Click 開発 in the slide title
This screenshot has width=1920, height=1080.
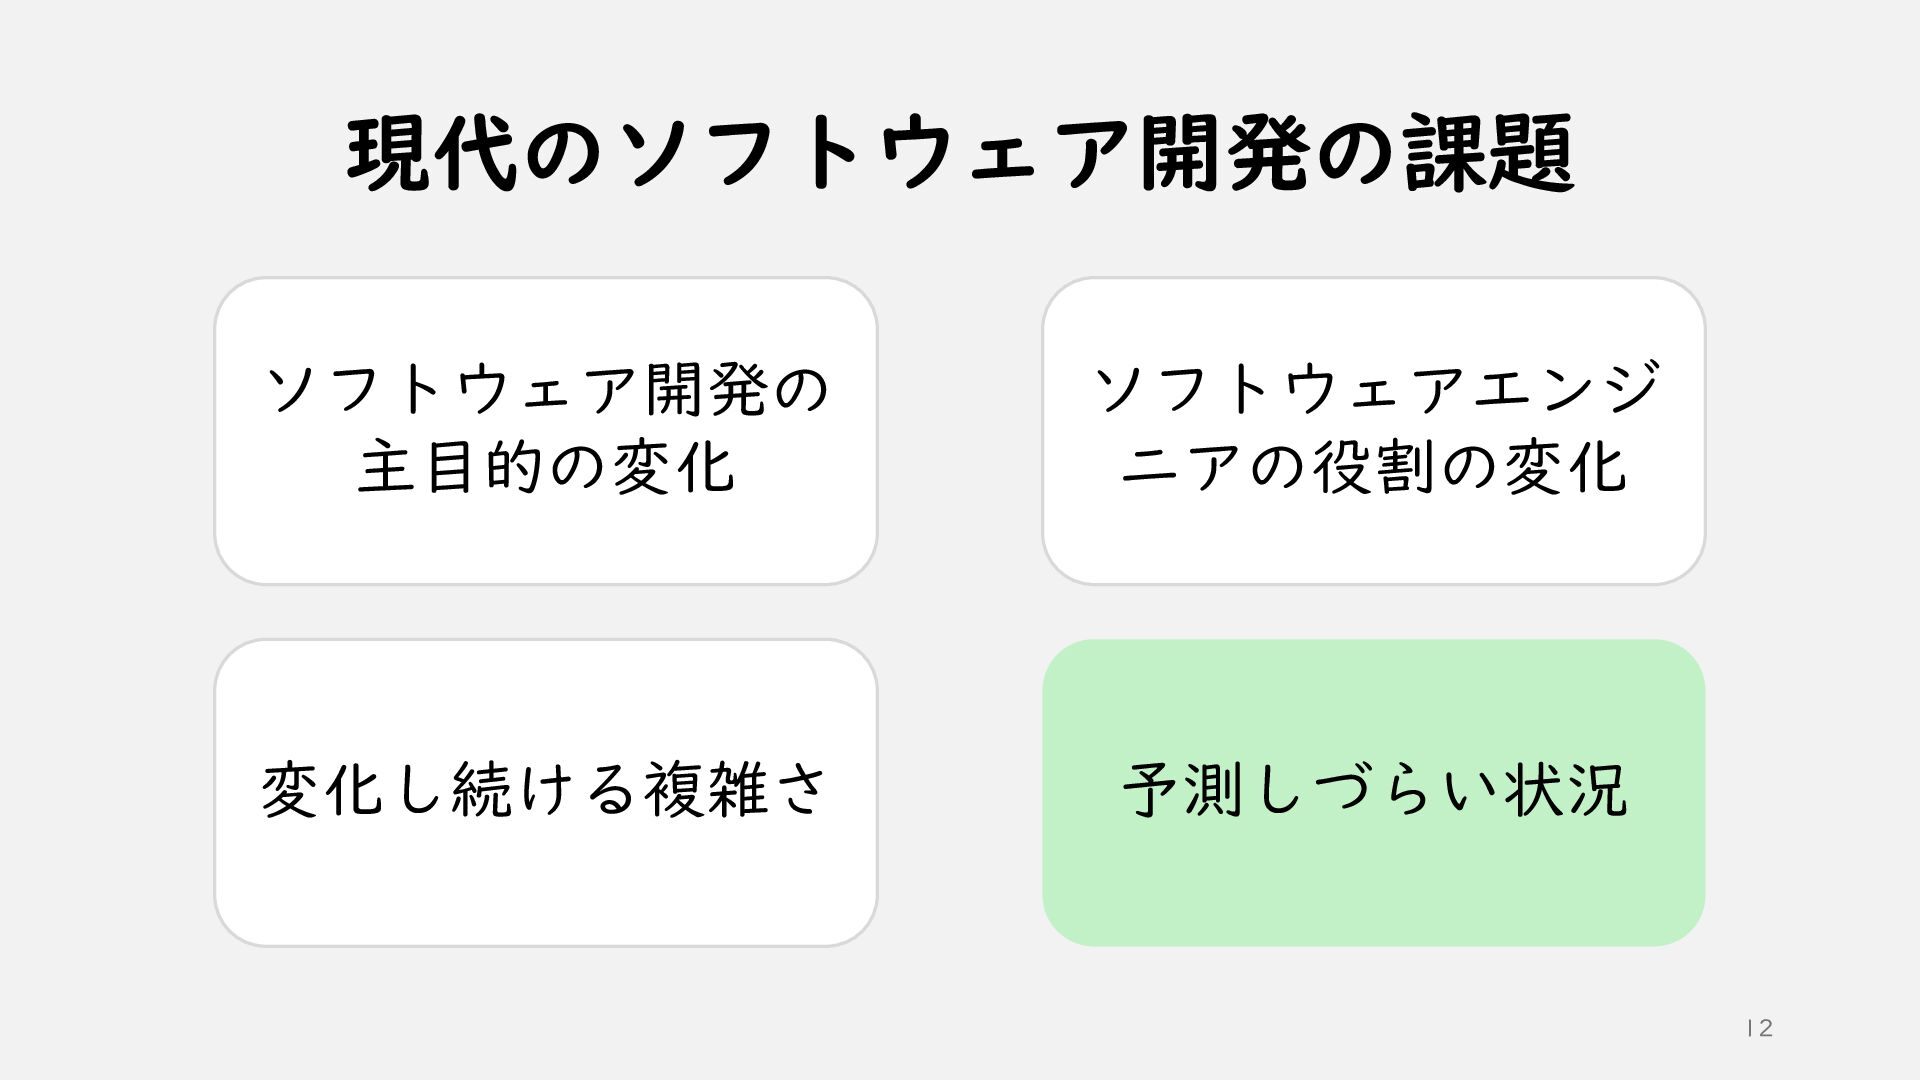tap(1224, 155)
